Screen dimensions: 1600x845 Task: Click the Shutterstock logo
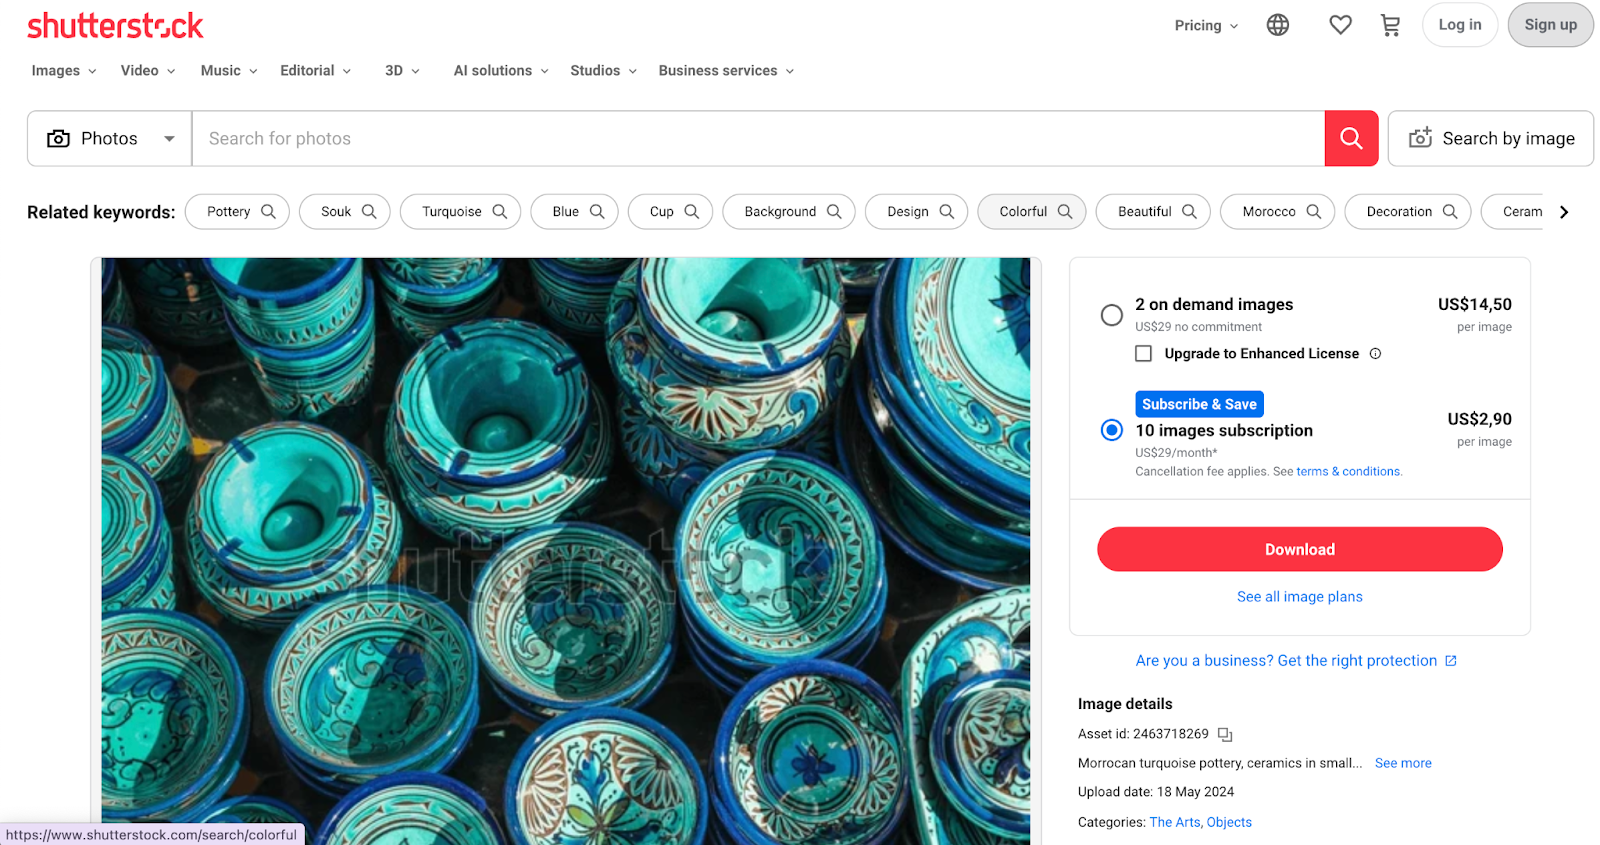115,26
